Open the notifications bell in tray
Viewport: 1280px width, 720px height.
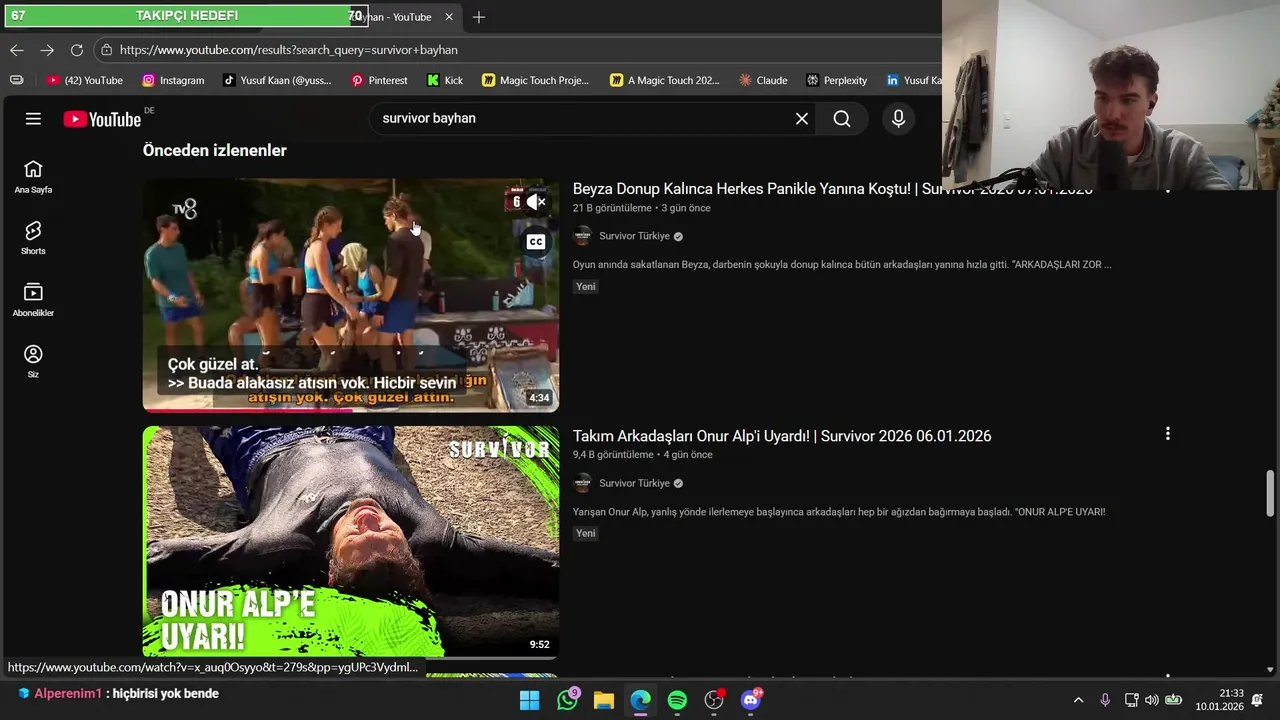(1258, 700)
